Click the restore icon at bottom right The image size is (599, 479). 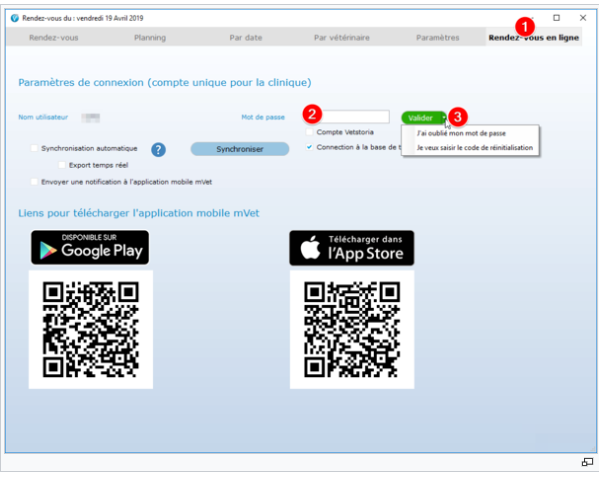click(587, 462)
